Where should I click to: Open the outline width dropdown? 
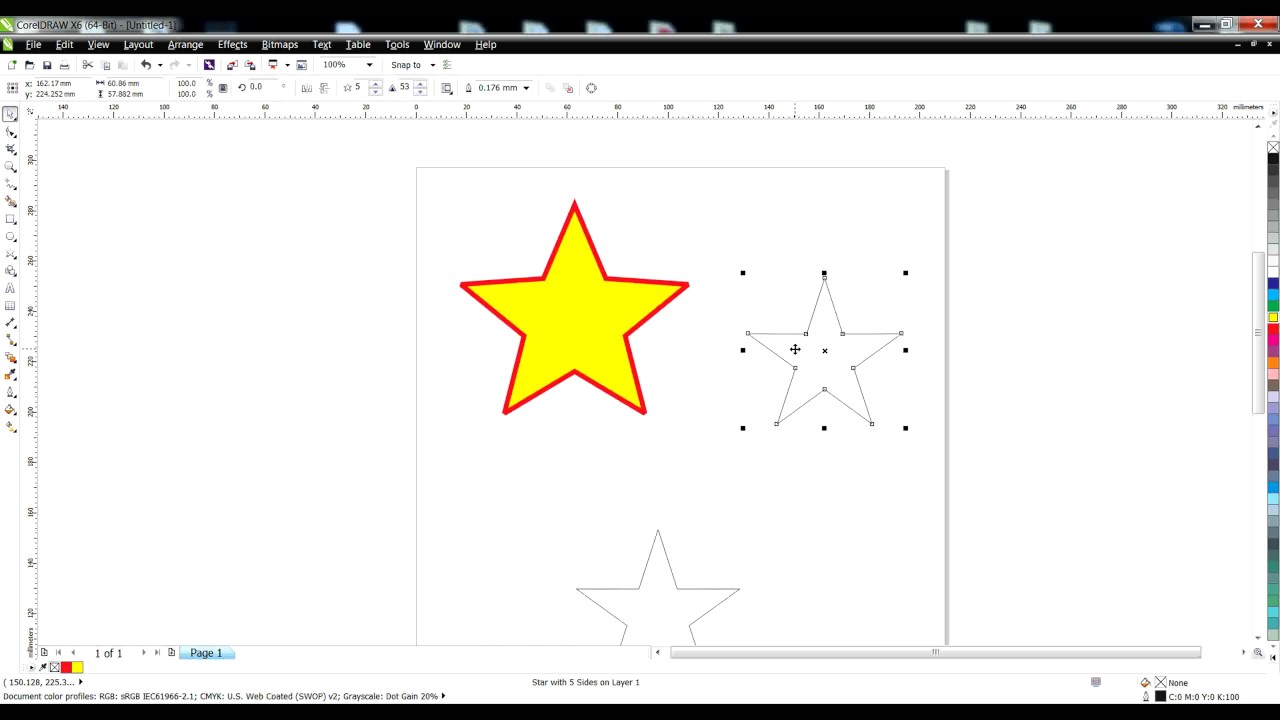click(526, 88)
